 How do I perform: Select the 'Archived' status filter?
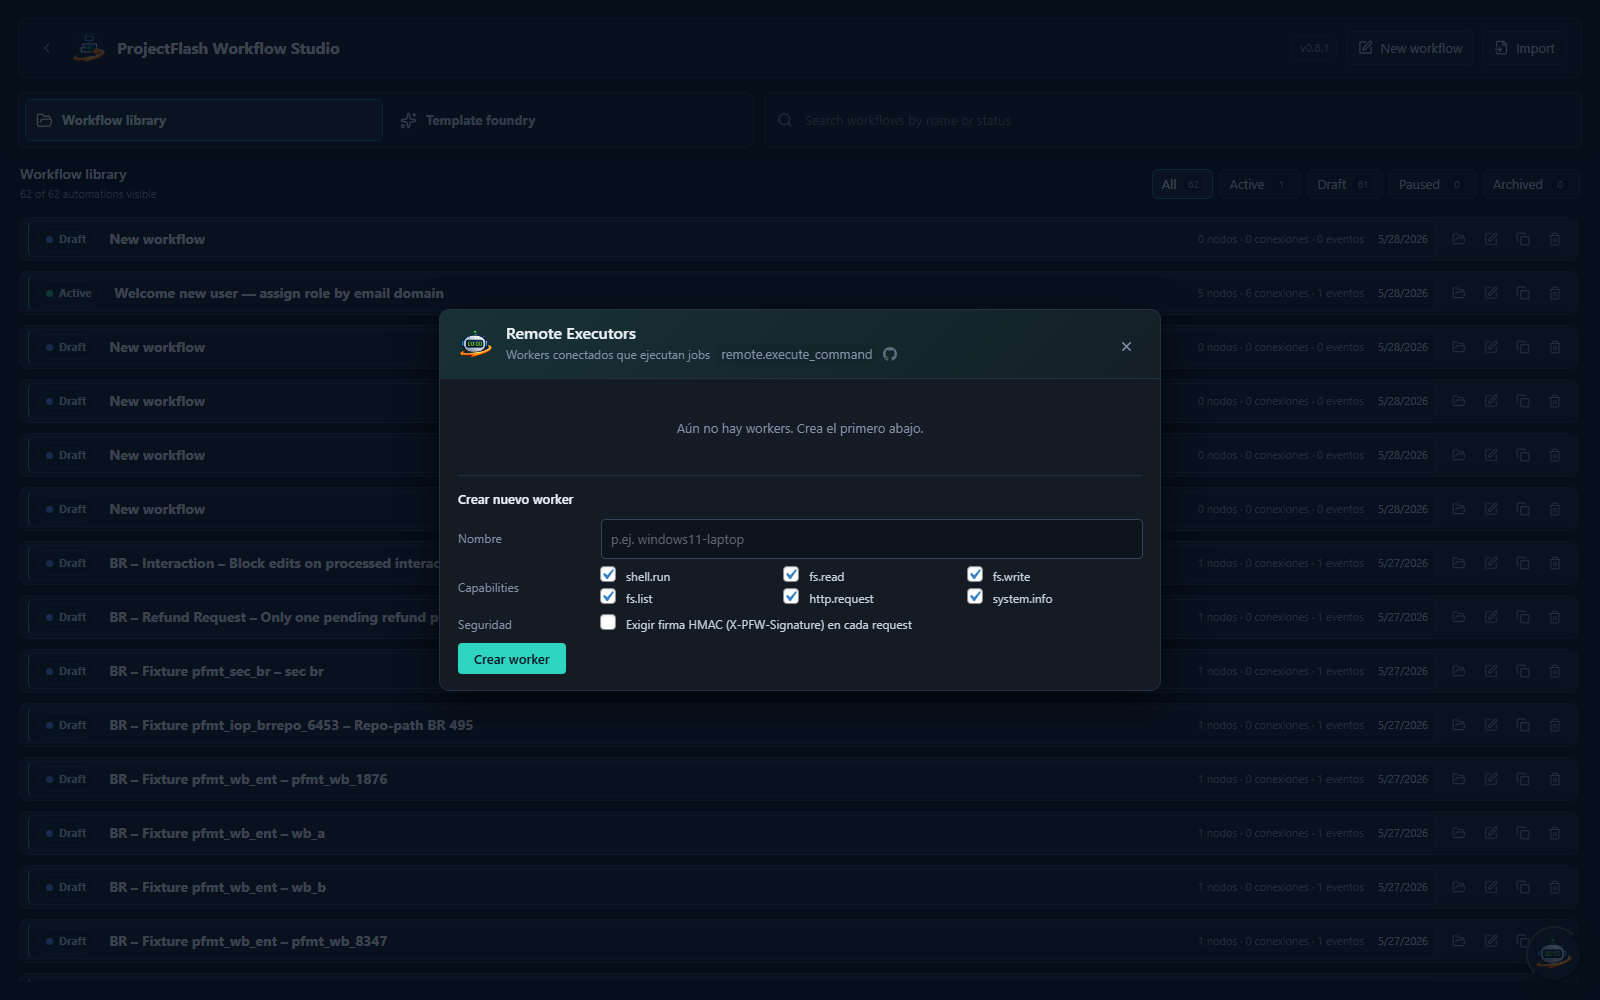pyautogui.click(x=1530, y=184)
